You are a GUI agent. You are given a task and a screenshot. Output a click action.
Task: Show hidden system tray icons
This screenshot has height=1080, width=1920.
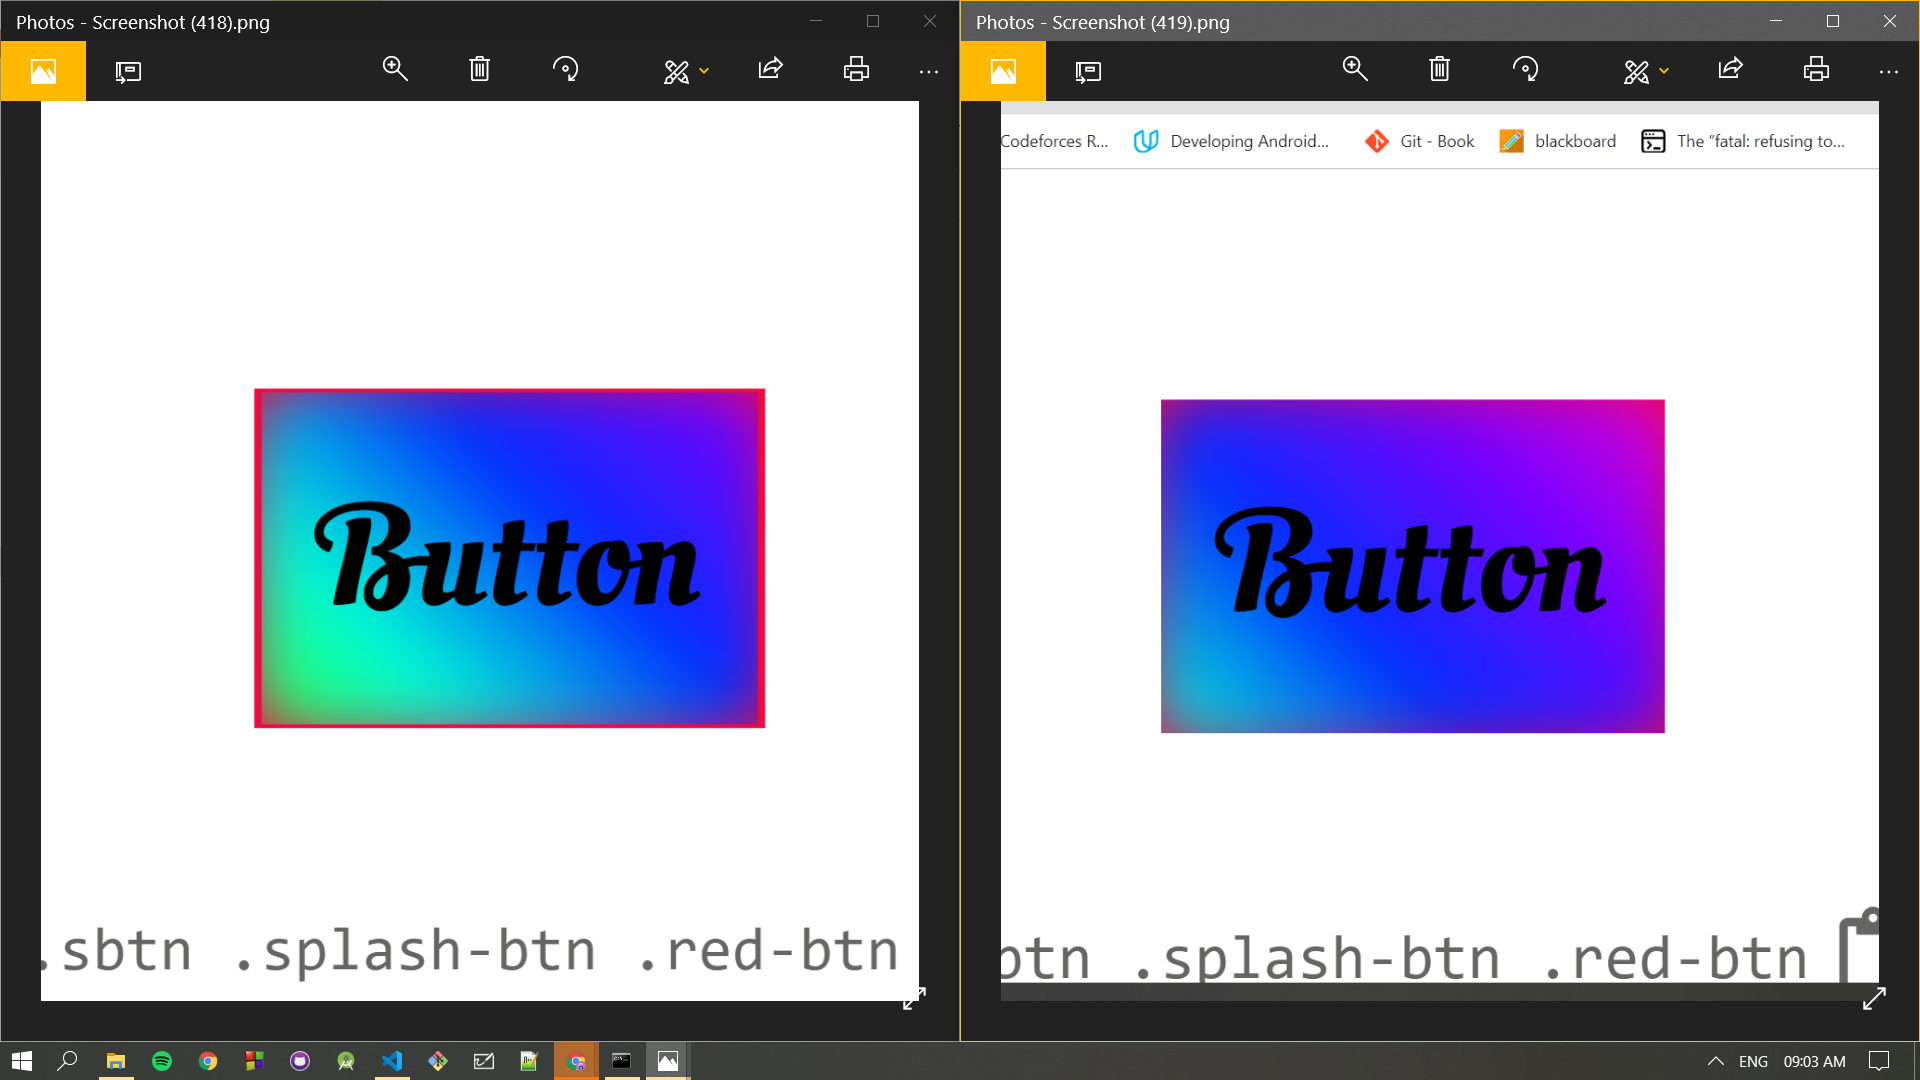(1715, 1061)
